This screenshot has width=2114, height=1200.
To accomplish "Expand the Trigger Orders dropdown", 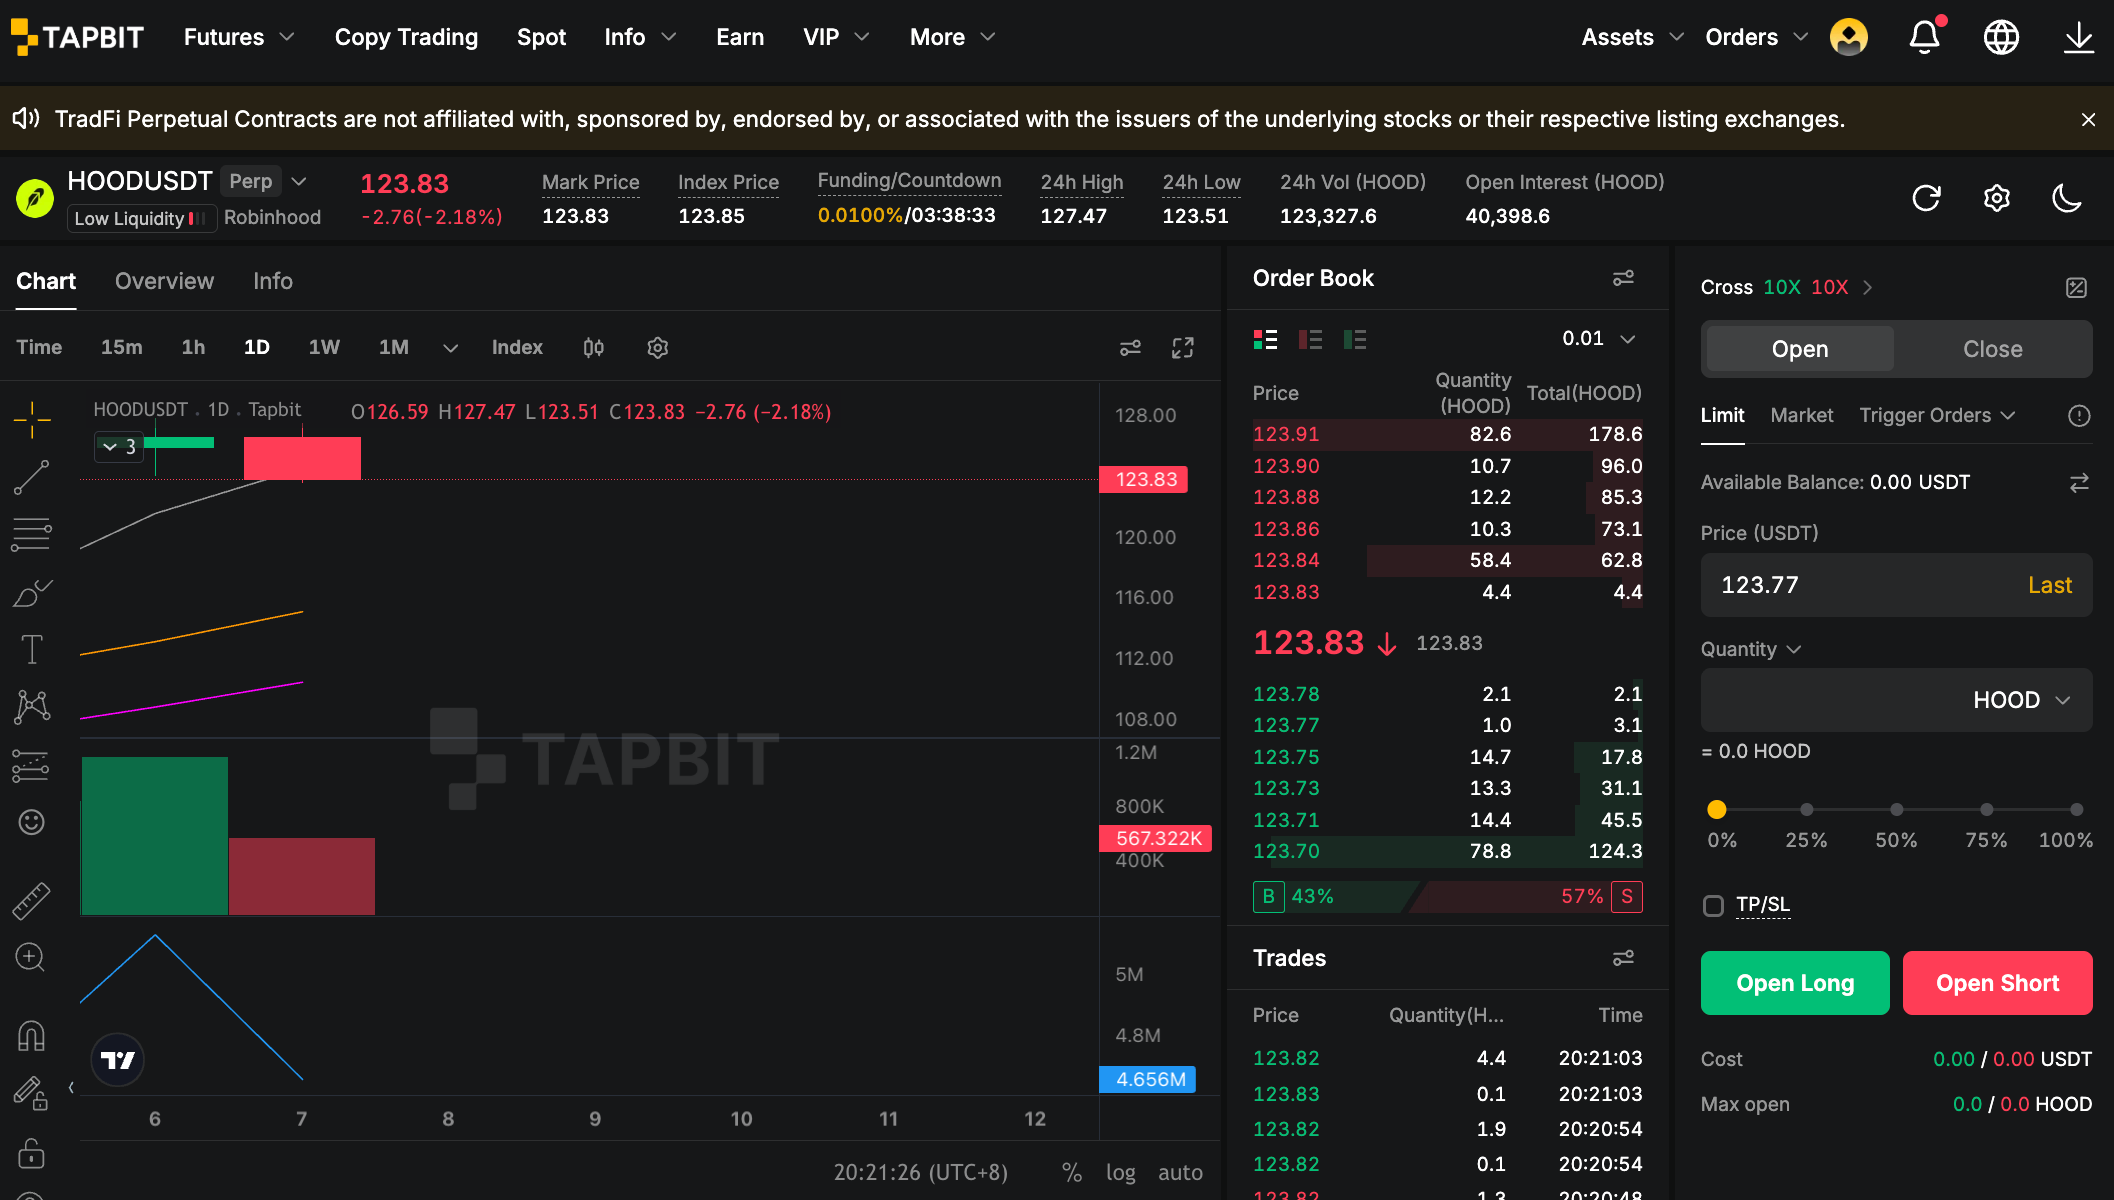I will coord(1937,415).
